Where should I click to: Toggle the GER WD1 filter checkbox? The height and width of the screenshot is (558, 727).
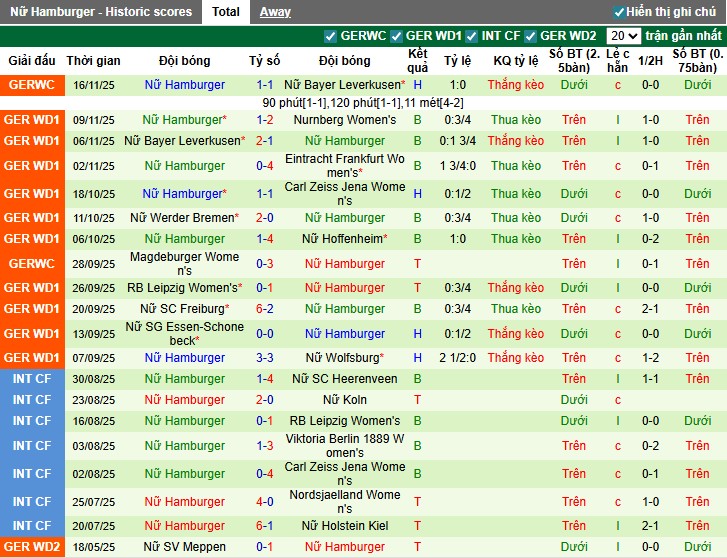click(x=396, y=36)
